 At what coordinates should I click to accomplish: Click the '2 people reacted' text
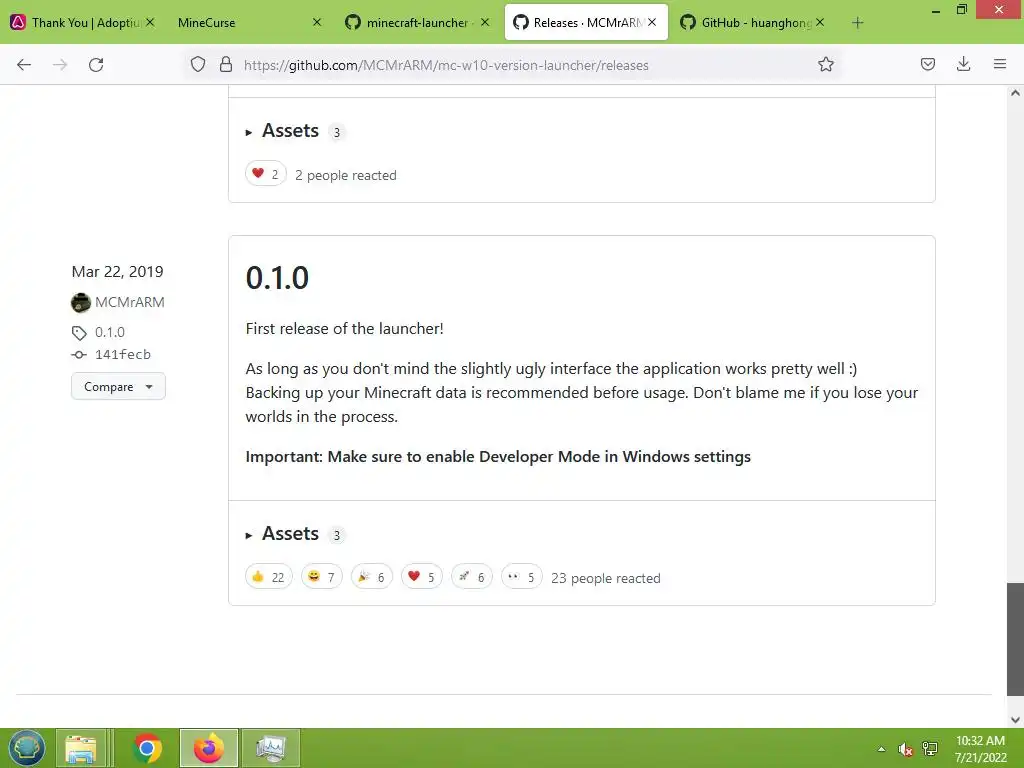[x=345, y=175]
